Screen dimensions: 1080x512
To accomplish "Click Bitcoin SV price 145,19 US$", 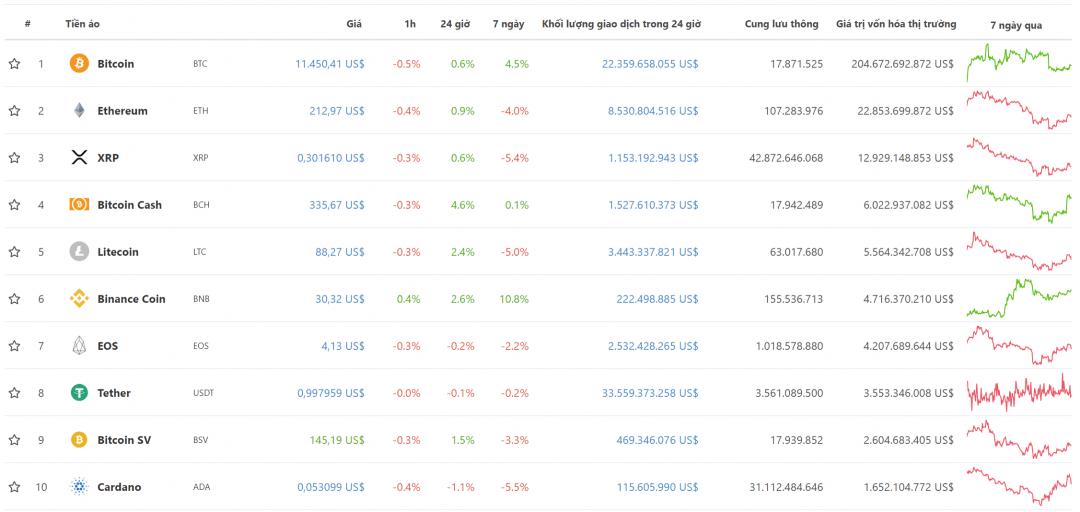I will 340,440.
